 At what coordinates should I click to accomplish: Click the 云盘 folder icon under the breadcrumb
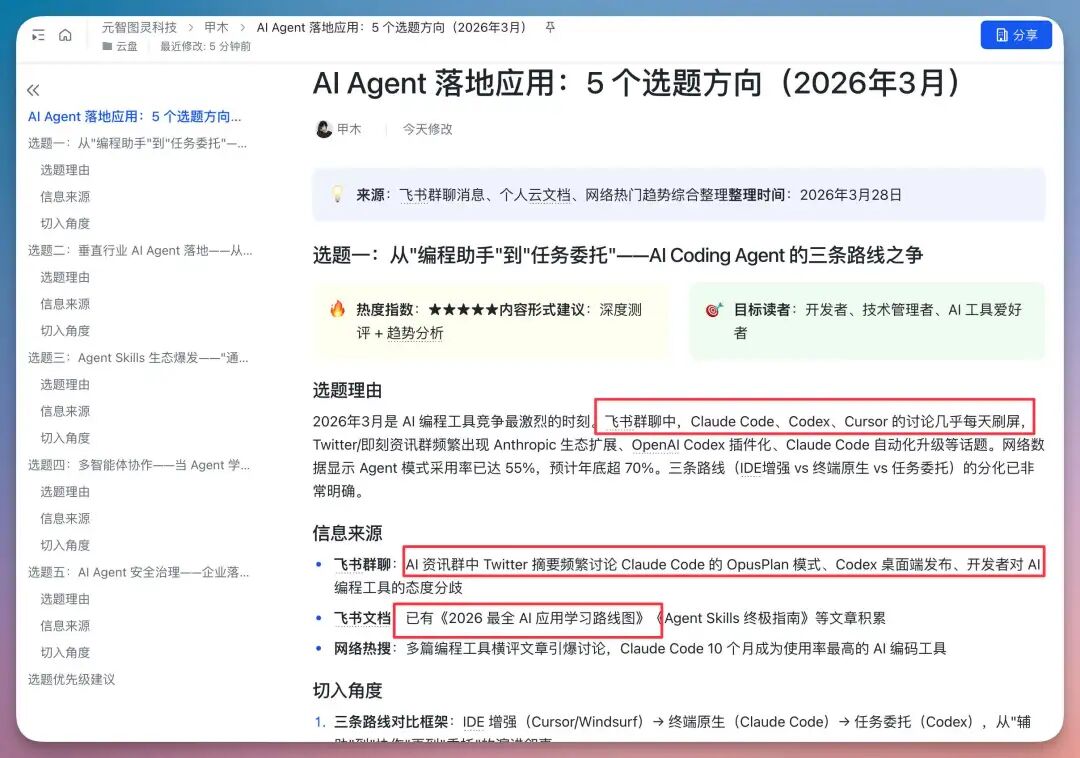point(106,46)
